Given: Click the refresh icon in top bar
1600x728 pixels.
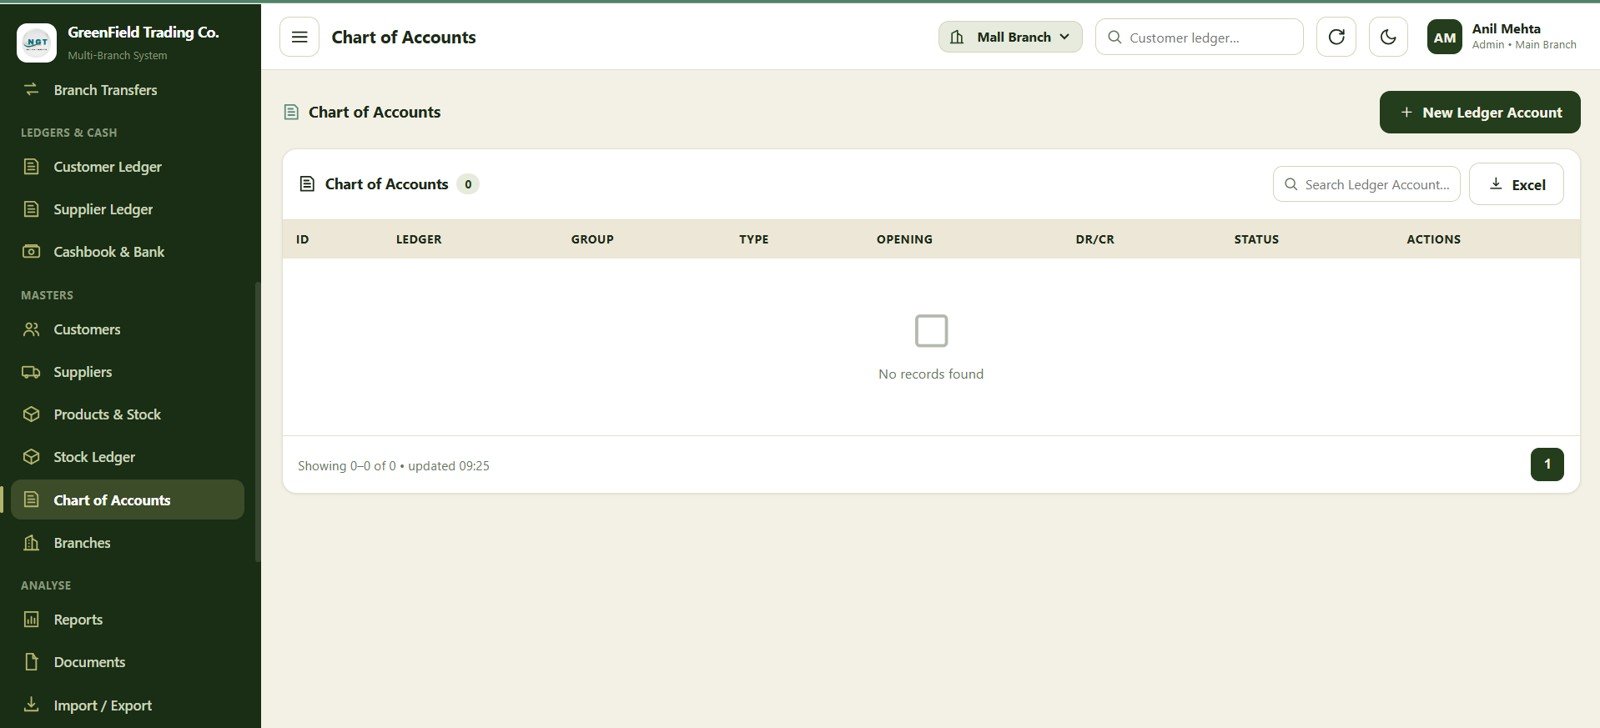Looking at the screenshot, I should (1336, 37).
